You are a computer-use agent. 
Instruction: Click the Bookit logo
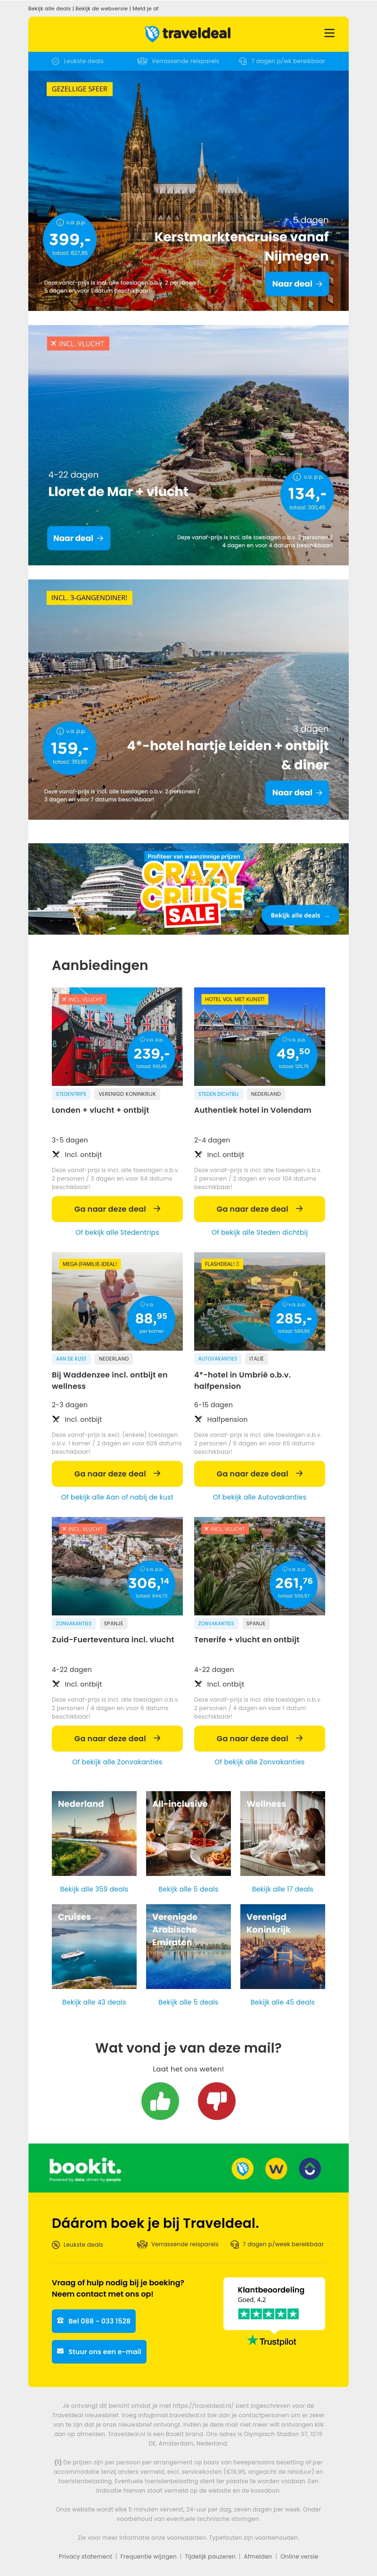85,2167
